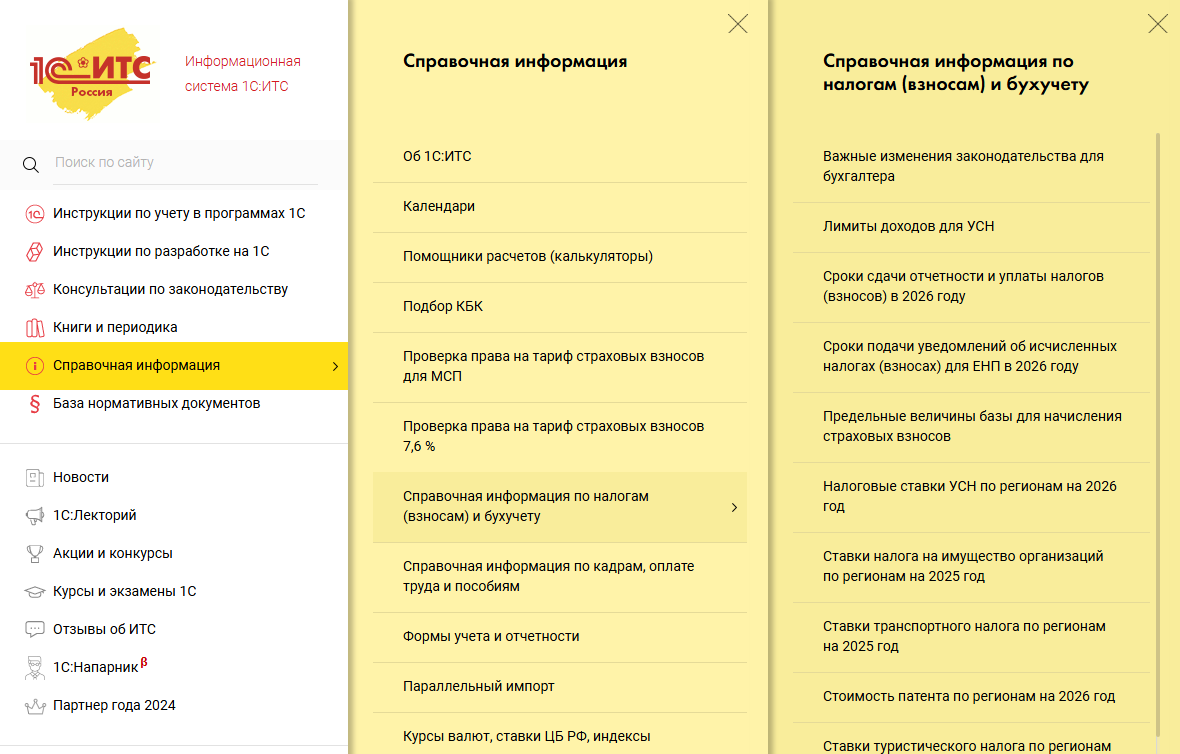The image size is (1180, 754).
Task: Open Ставки туристического налога по регионам
Action: point(972,740)
